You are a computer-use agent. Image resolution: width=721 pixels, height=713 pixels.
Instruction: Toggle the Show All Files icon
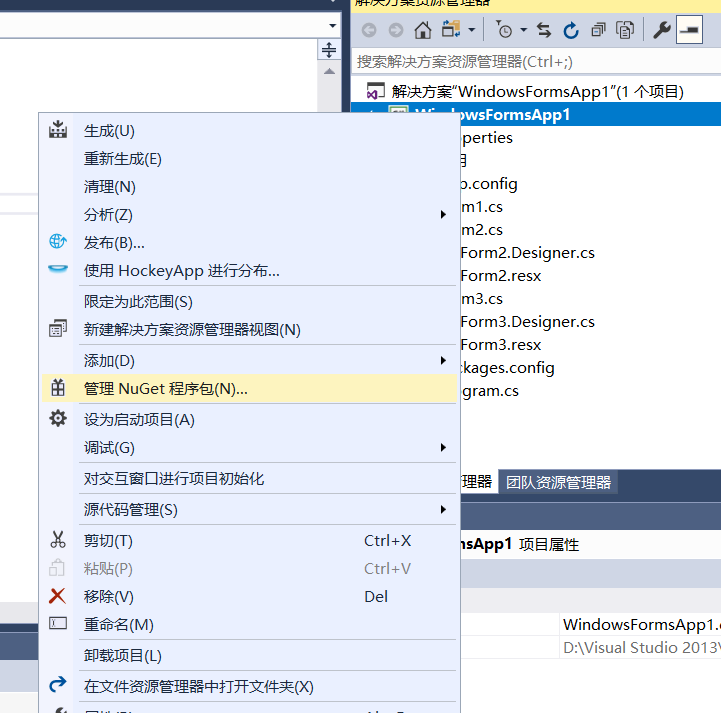pyautogui.click(x=625, y=30)
